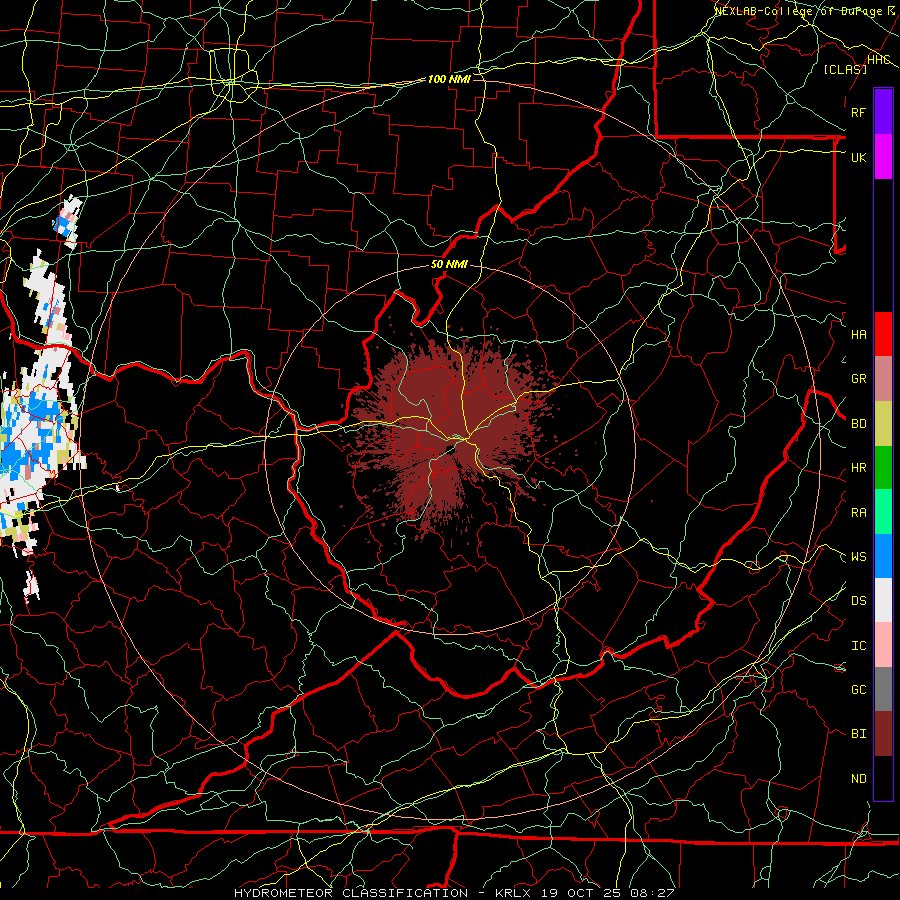Click the "HA" legend label text

tap(859, 334)
